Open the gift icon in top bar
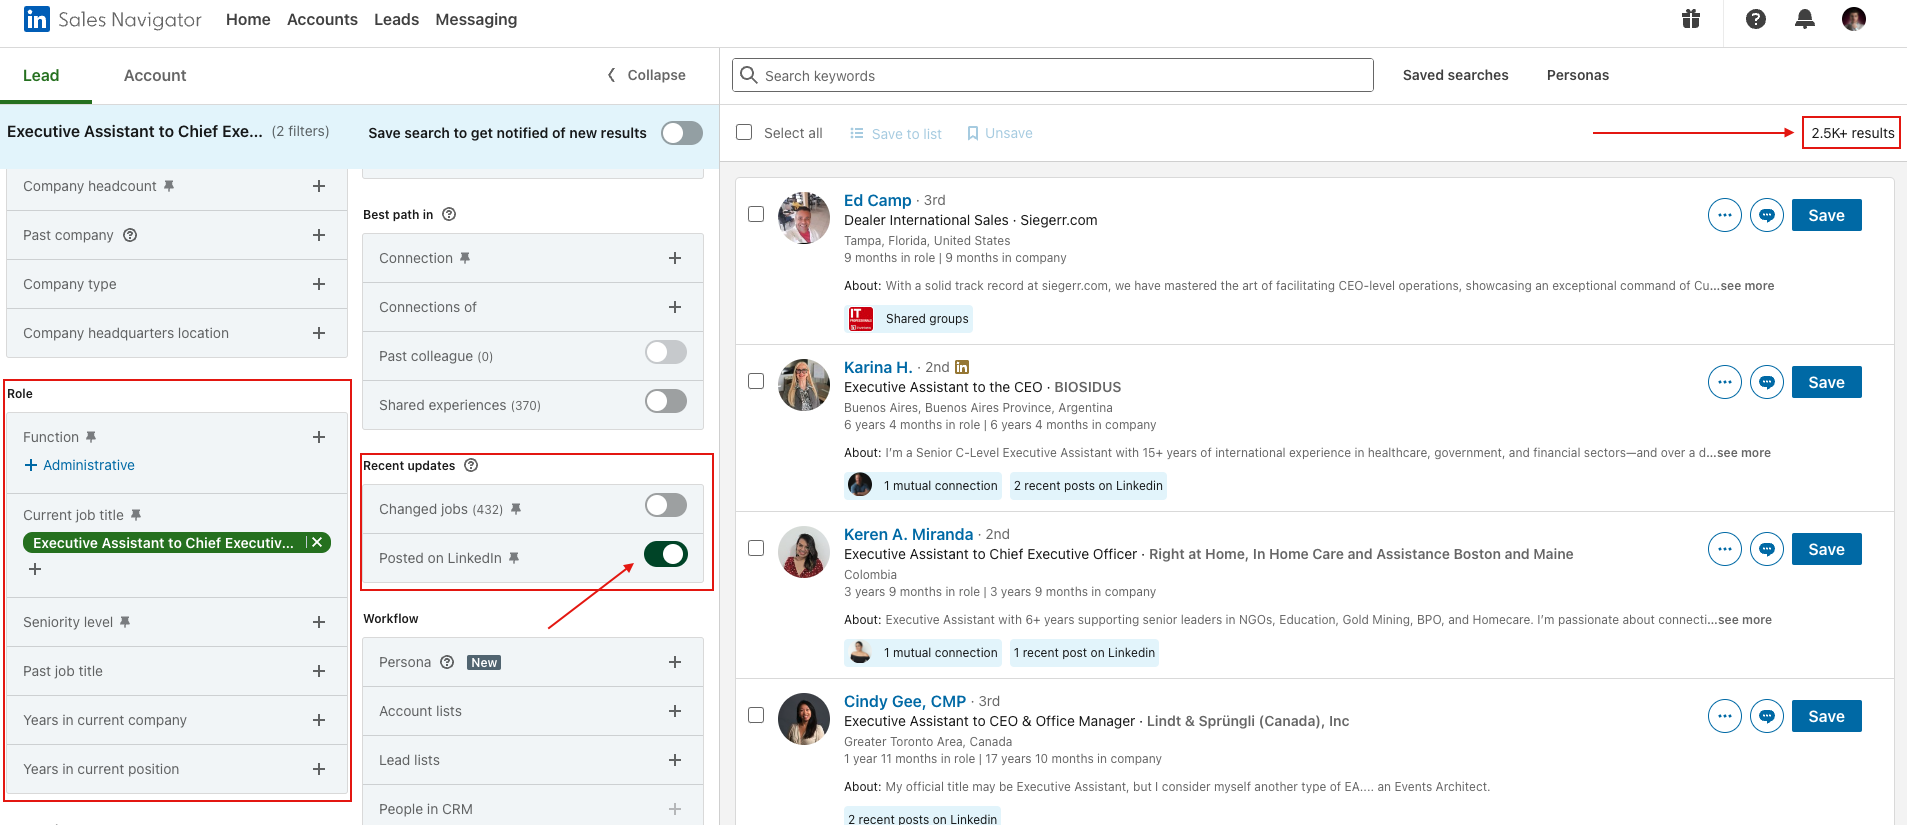The width and height of the screenshot is (1907, 825). [x=1691, y=19]
